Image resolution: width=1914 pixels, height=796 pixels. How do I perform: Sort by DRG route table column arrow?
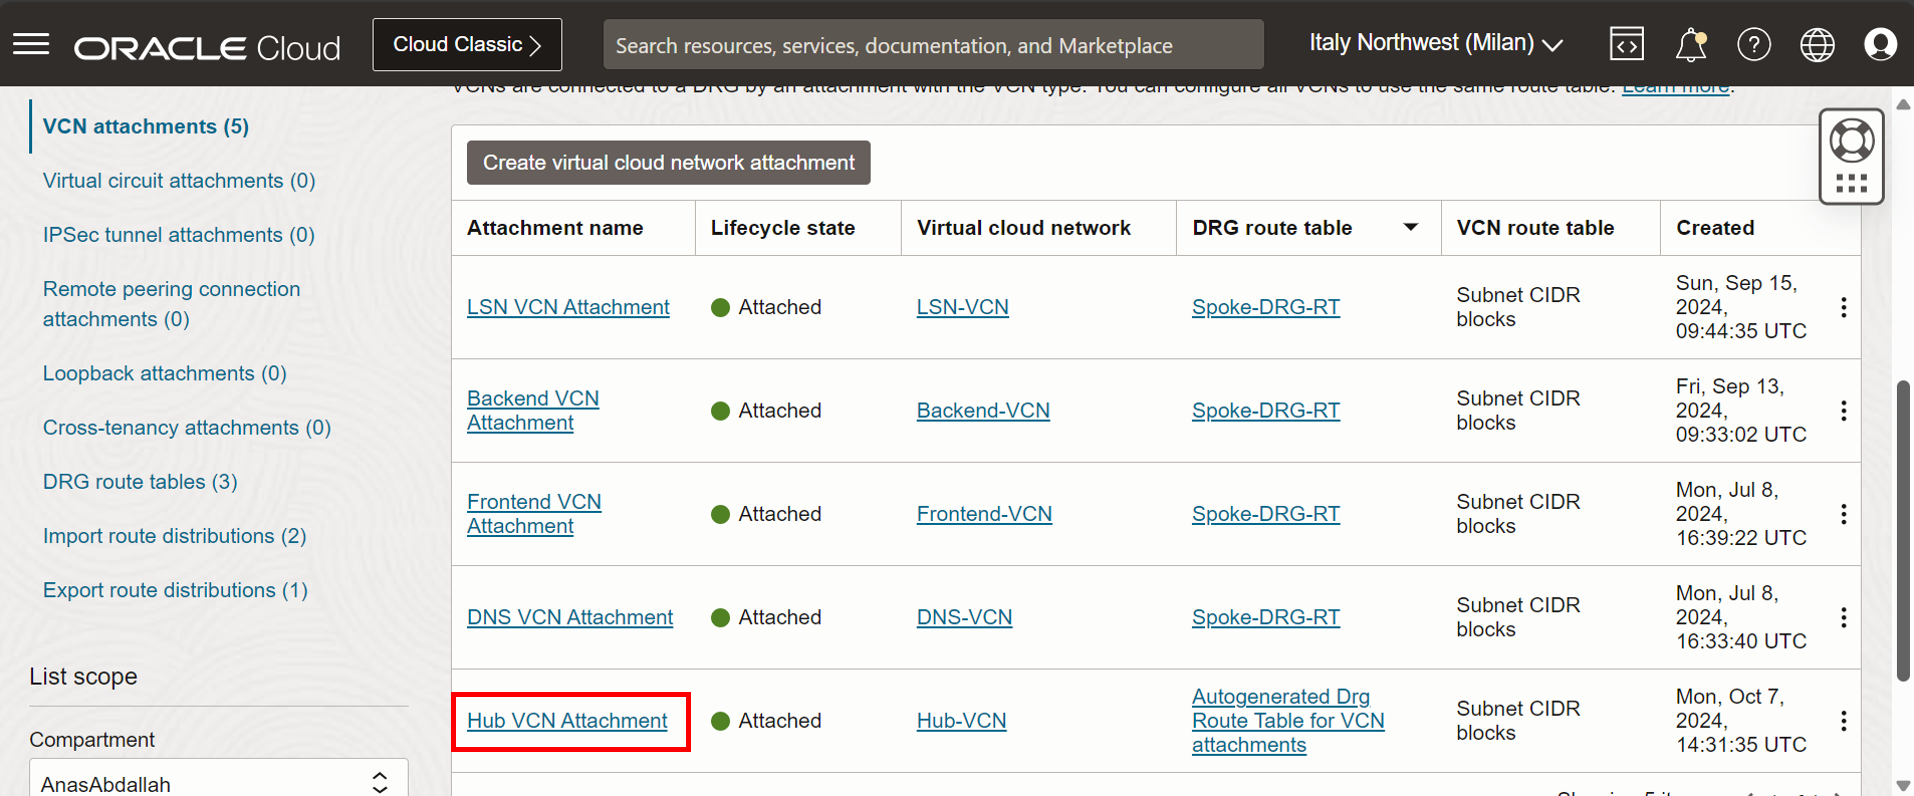(1410, 228)
